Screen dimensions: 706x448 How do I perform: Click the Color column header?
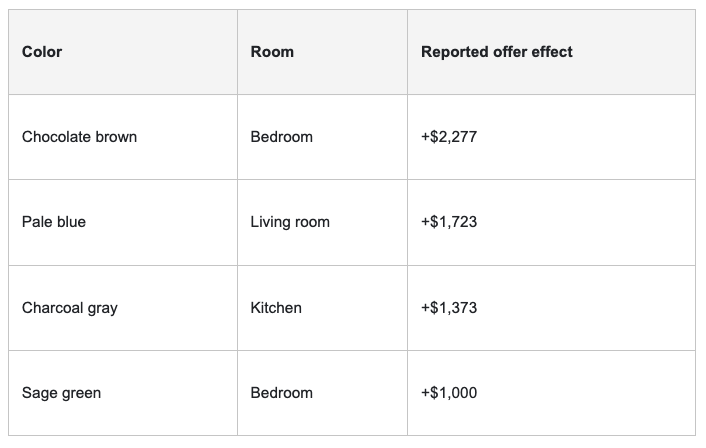[42, 52]
